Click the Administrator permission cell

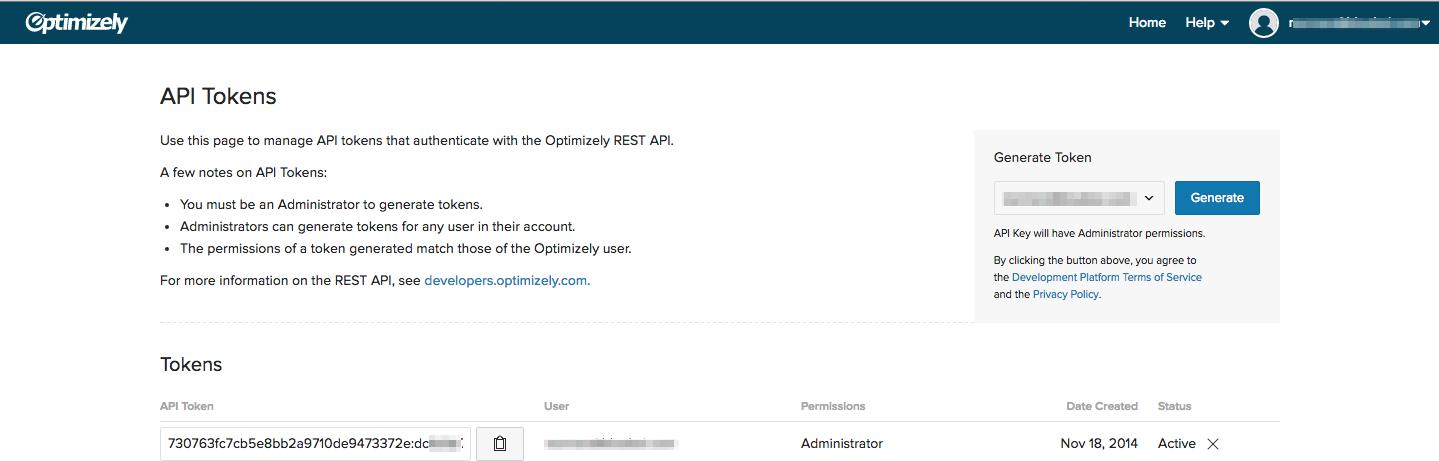(x=842, y=443)
